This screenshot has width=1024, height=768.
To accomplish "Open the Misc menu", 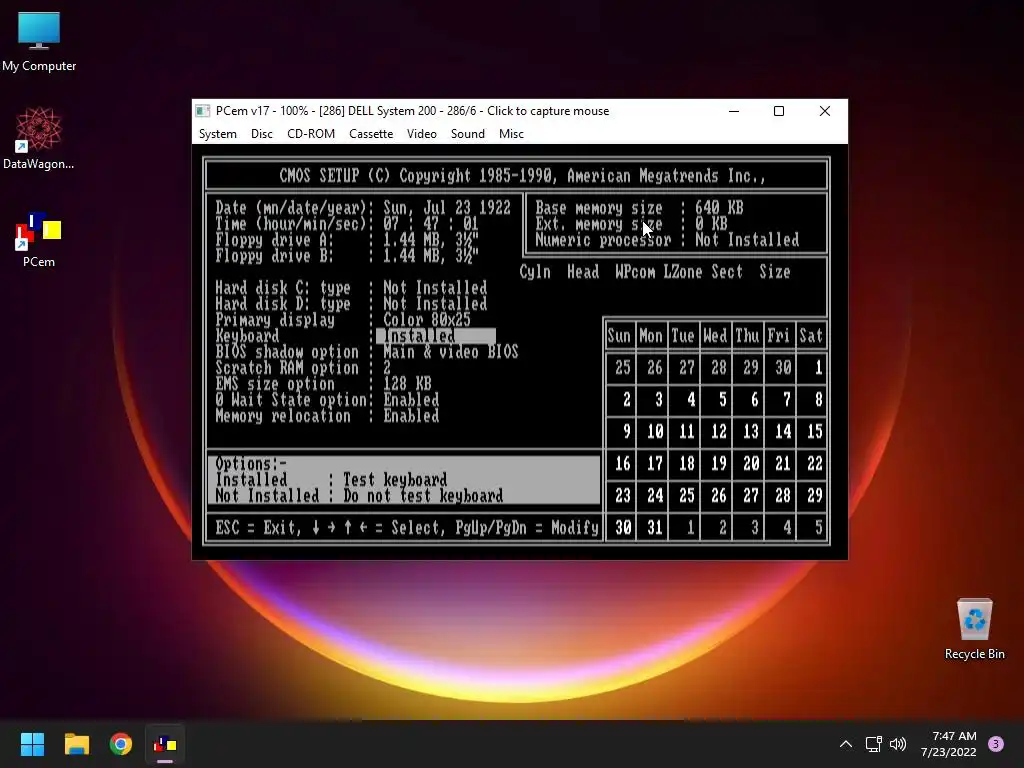I will tap(511, 134).
